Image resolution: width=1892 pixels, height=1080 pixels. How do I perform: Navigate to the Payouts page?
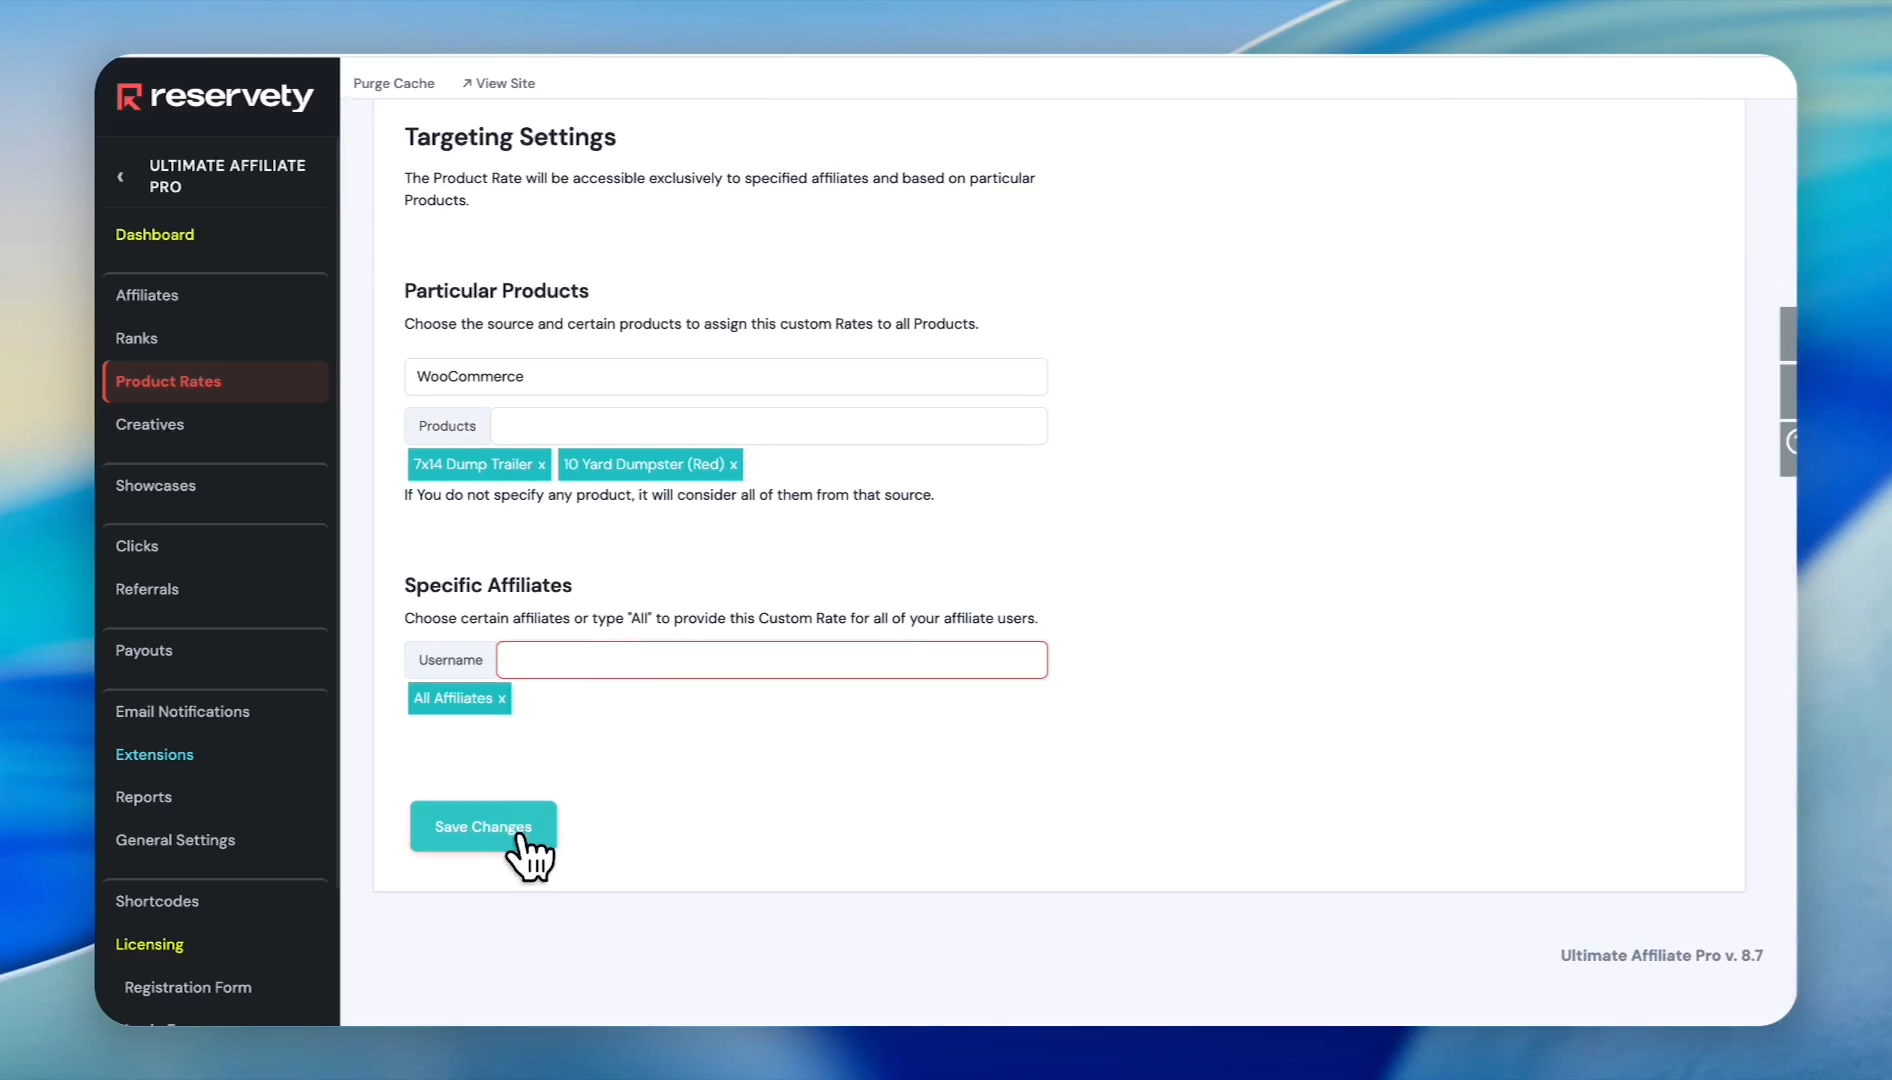tap(144, 651)
